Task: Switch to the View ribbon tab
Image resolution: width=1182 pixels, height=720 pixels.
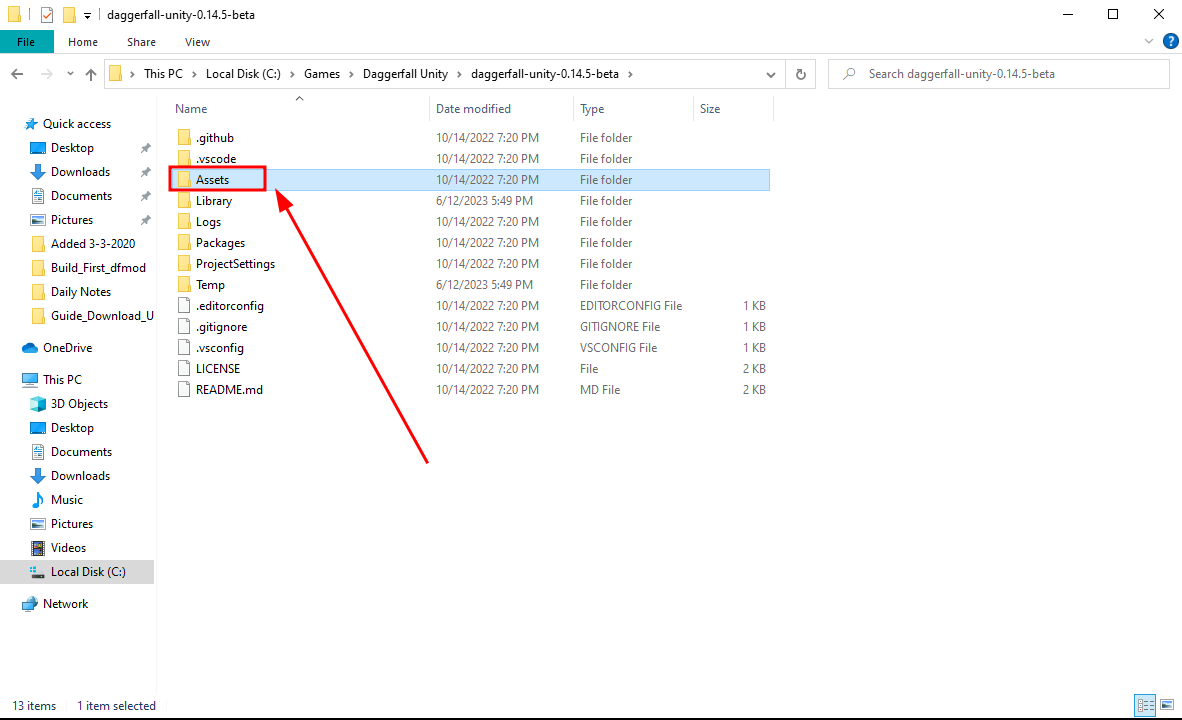Action: (198, 42)
